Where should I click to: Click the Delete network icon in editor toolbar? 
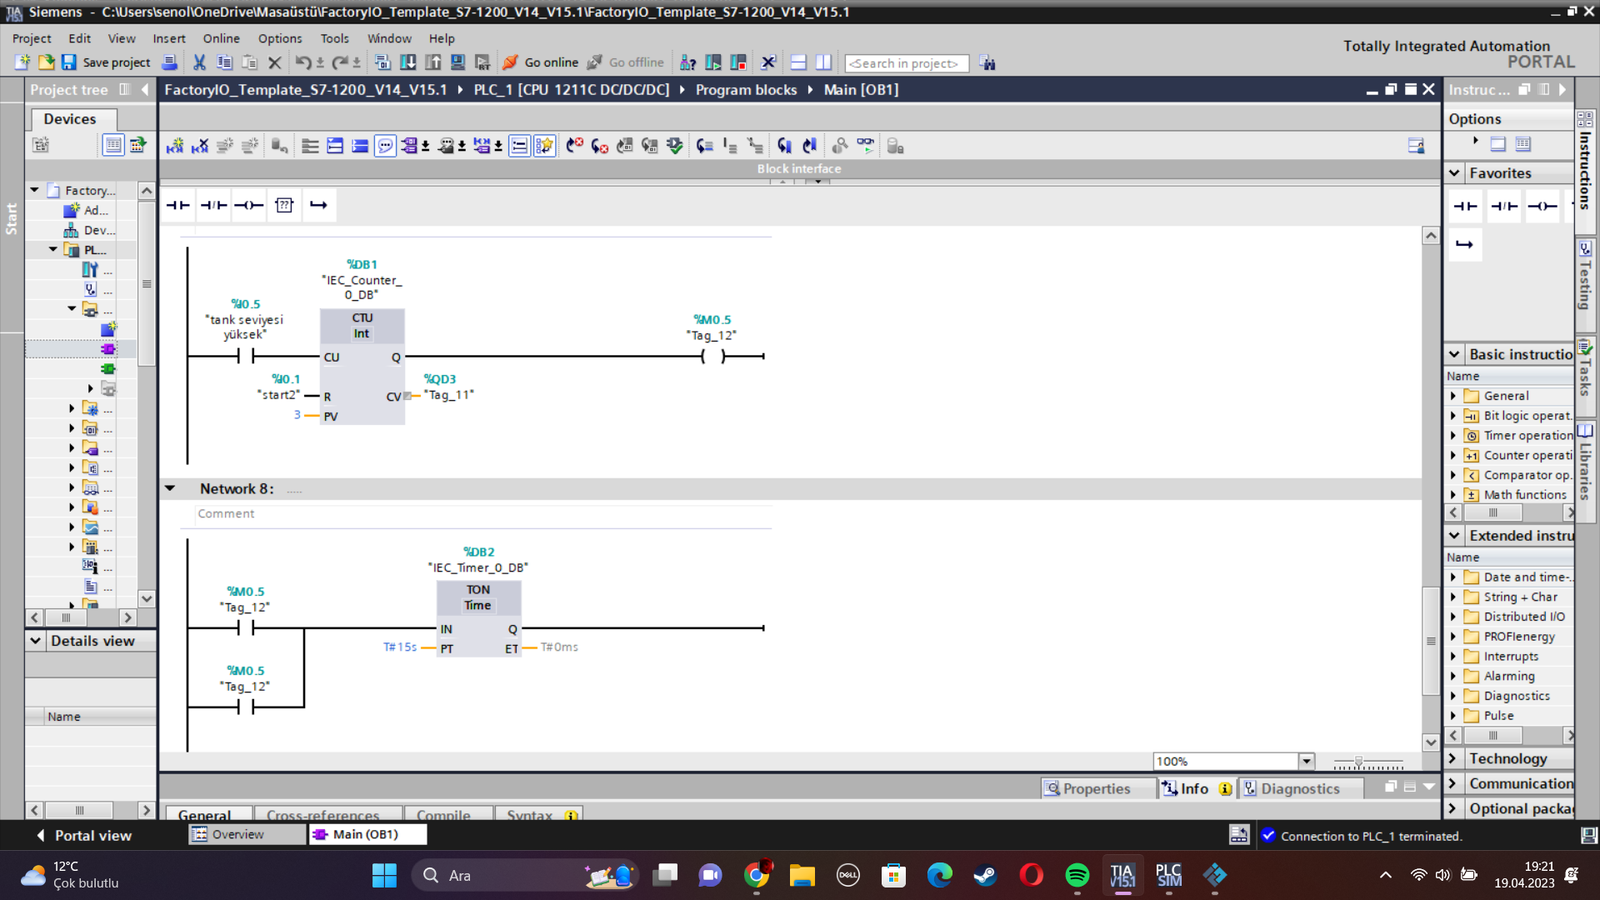[200, 146]
